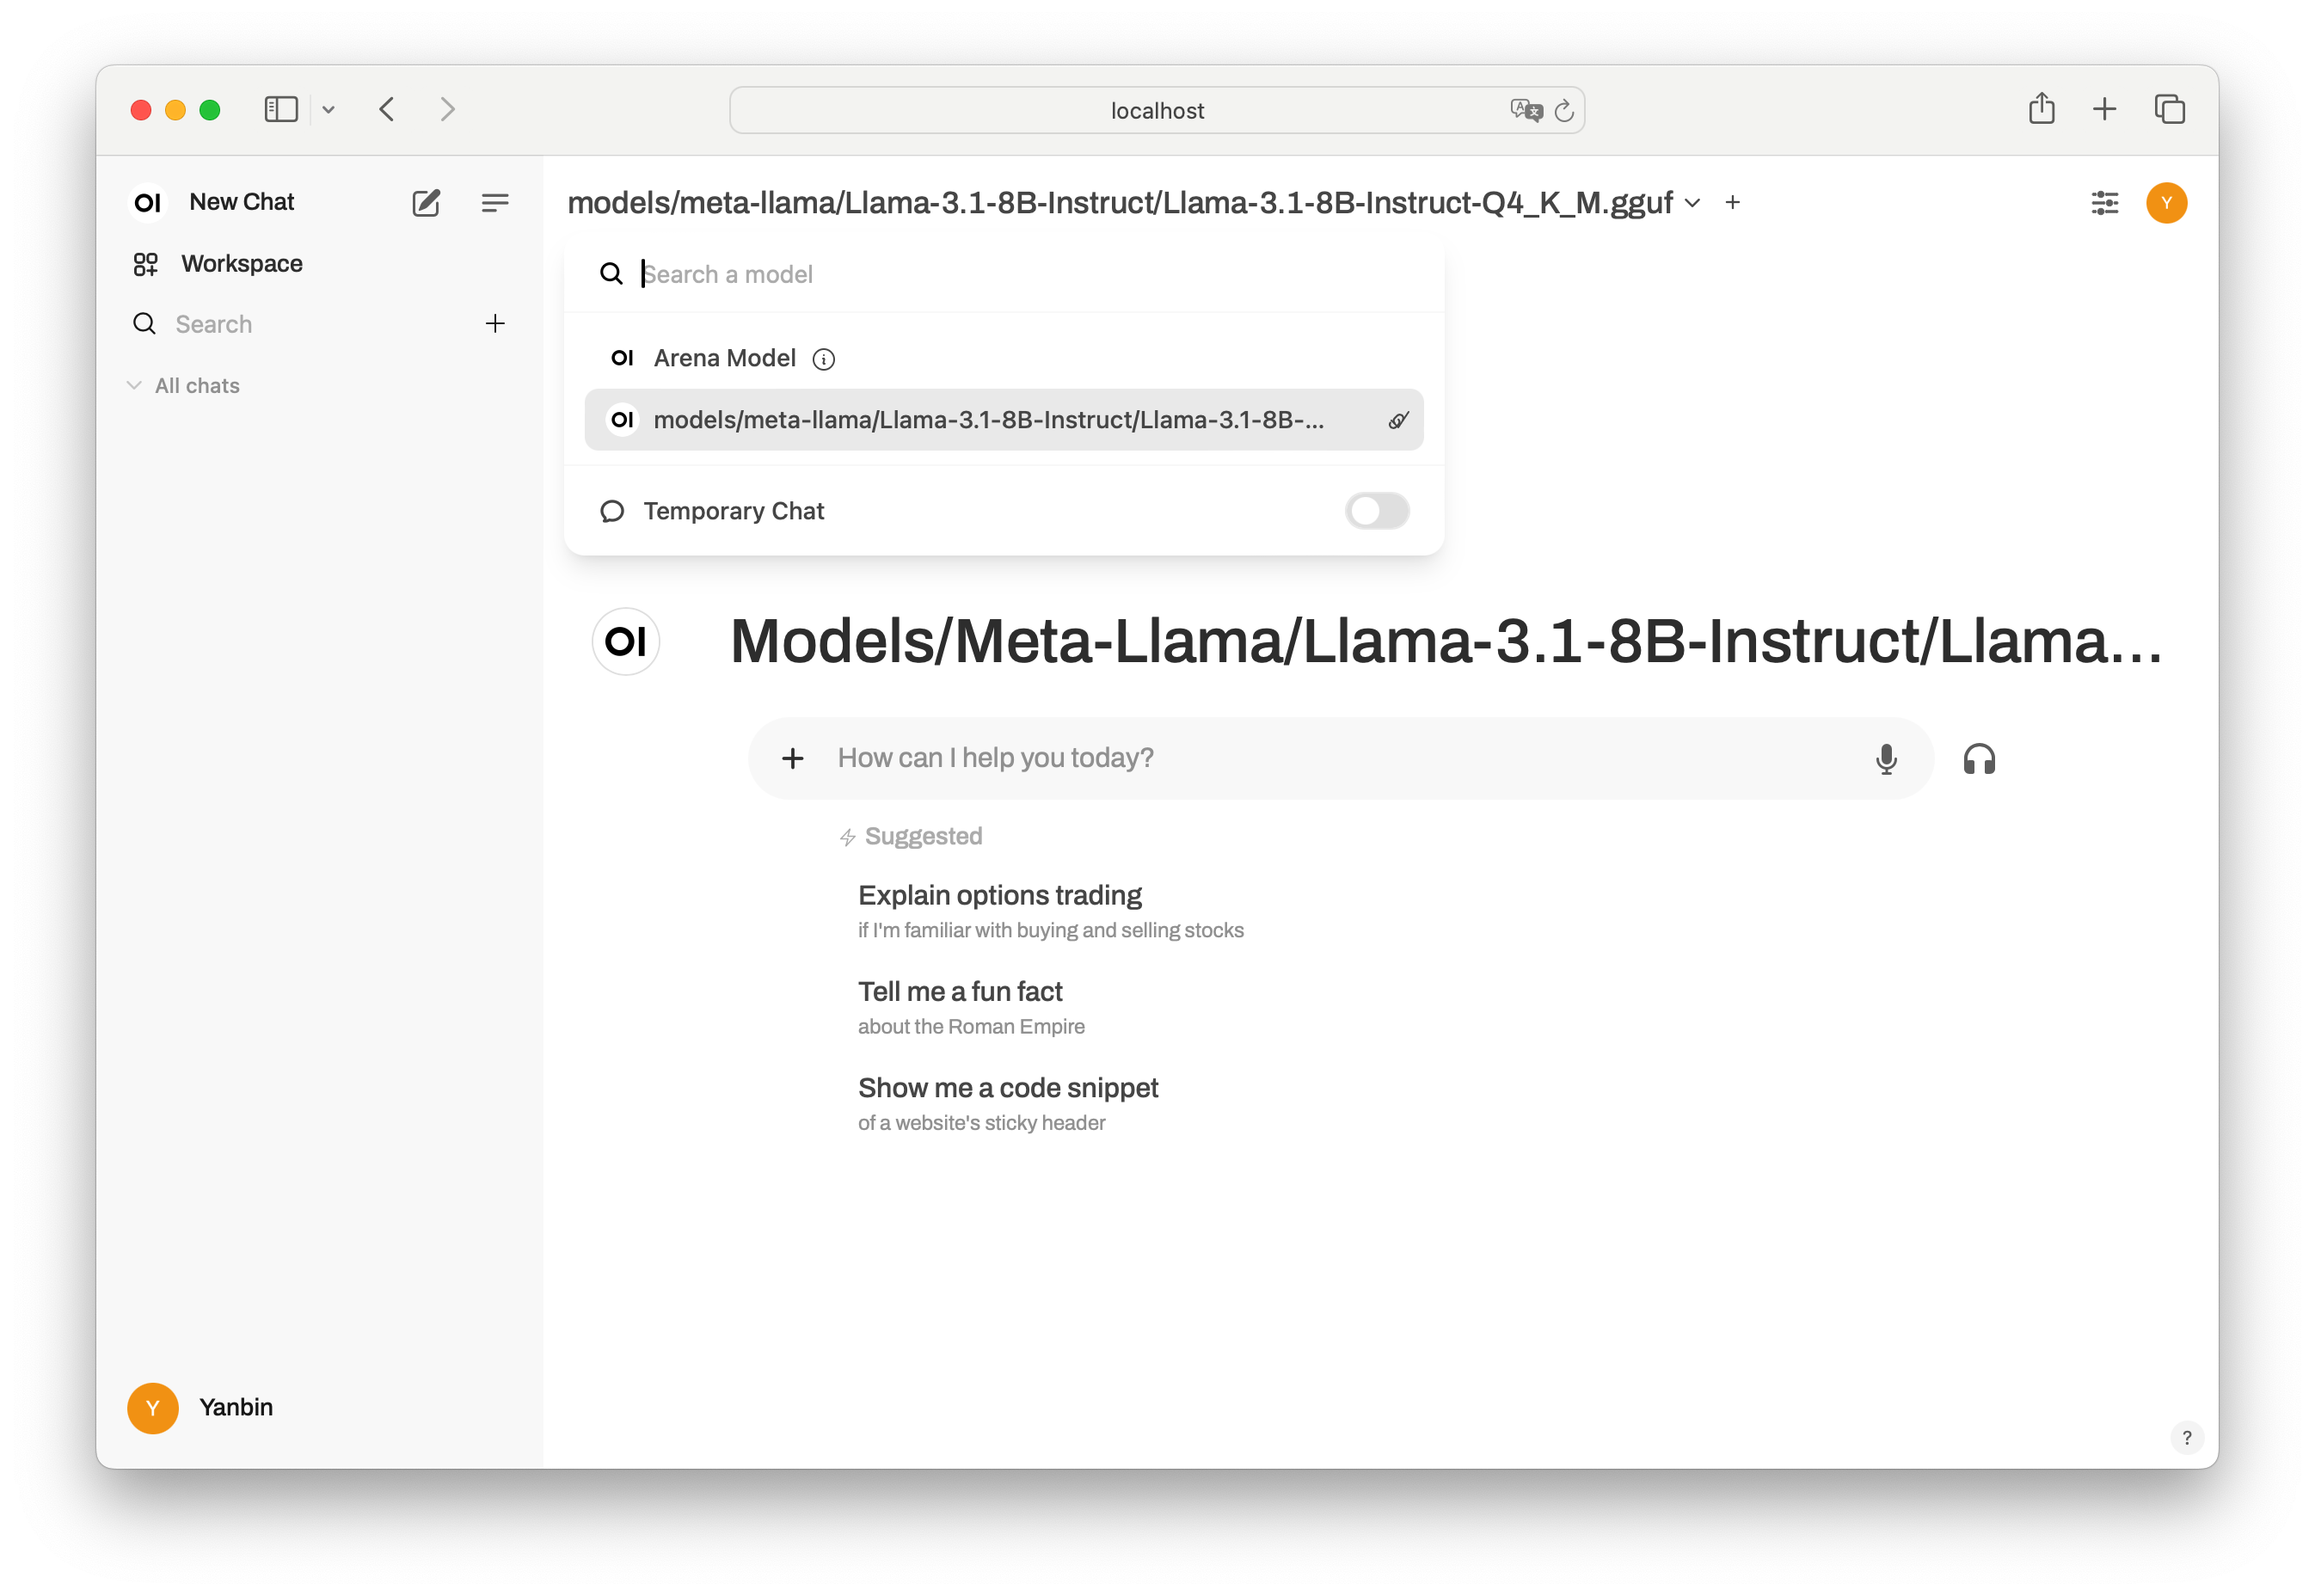Image resolution: width=2315 pixels, height=1596 pixels.
Task: Click plus to add another model
Action: [1733, 203]
